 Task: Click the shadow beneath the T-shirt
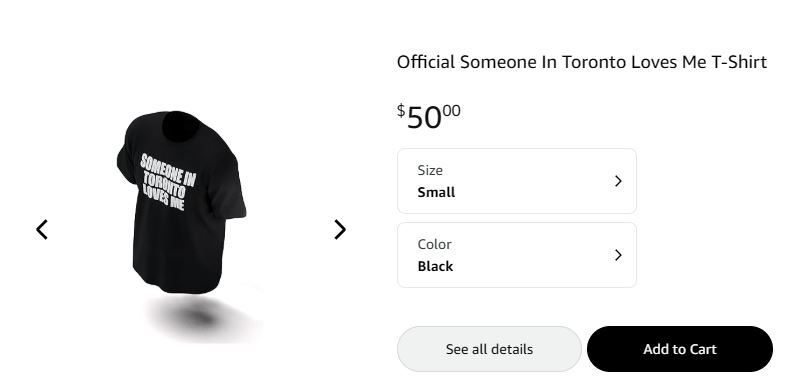tap(202, 317)
